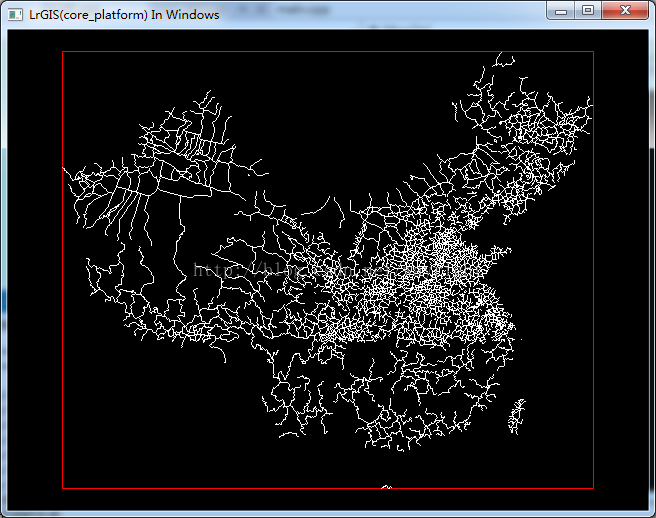This screenshot has height=518, width=656.
Task: Minimize the LrGIS window
Action: 561,10
